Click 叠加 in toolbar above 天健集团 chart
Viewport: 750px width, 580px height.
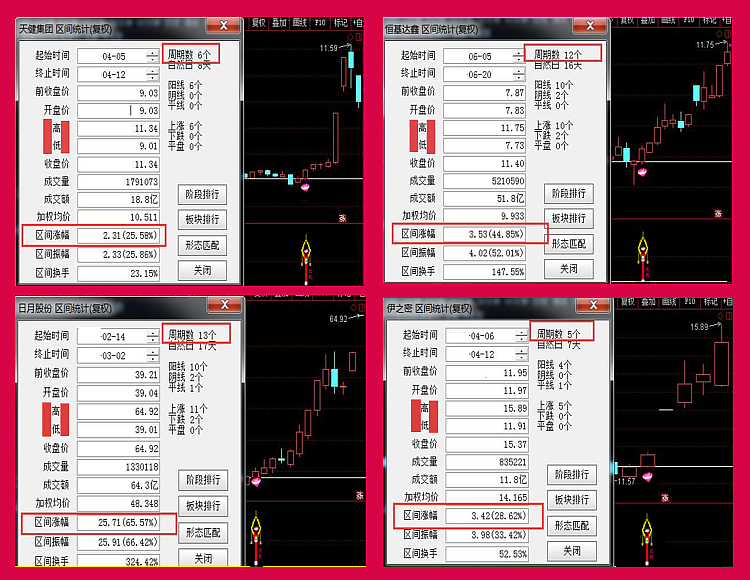(x=280, y=22)
